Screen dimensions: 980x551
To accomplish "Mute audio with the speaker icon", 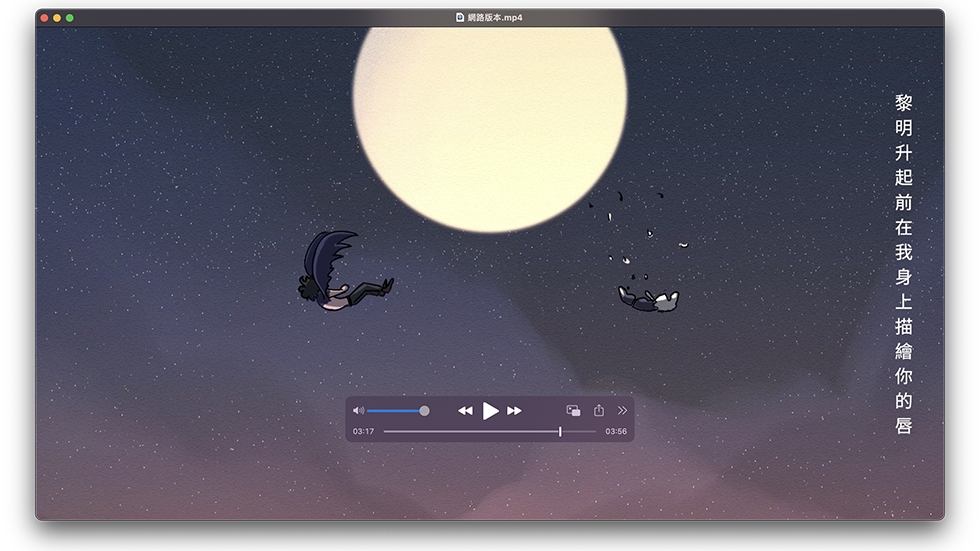I will 358,411.
